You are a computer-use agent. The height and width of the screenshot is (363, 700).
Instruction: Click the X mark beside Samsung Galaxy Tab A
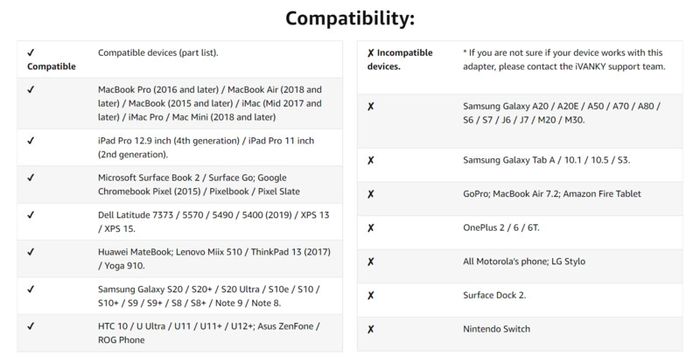pyautogui.click(x=371, y=160)
